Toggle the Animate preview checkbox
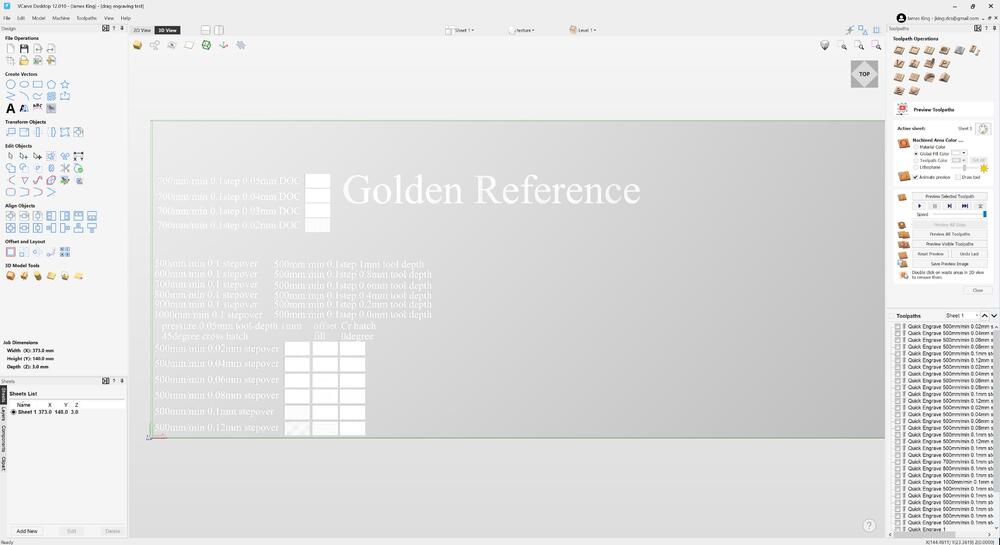The width and height of the screenshot is (1000, 545). pyautogui.click(x=915, y=177)
